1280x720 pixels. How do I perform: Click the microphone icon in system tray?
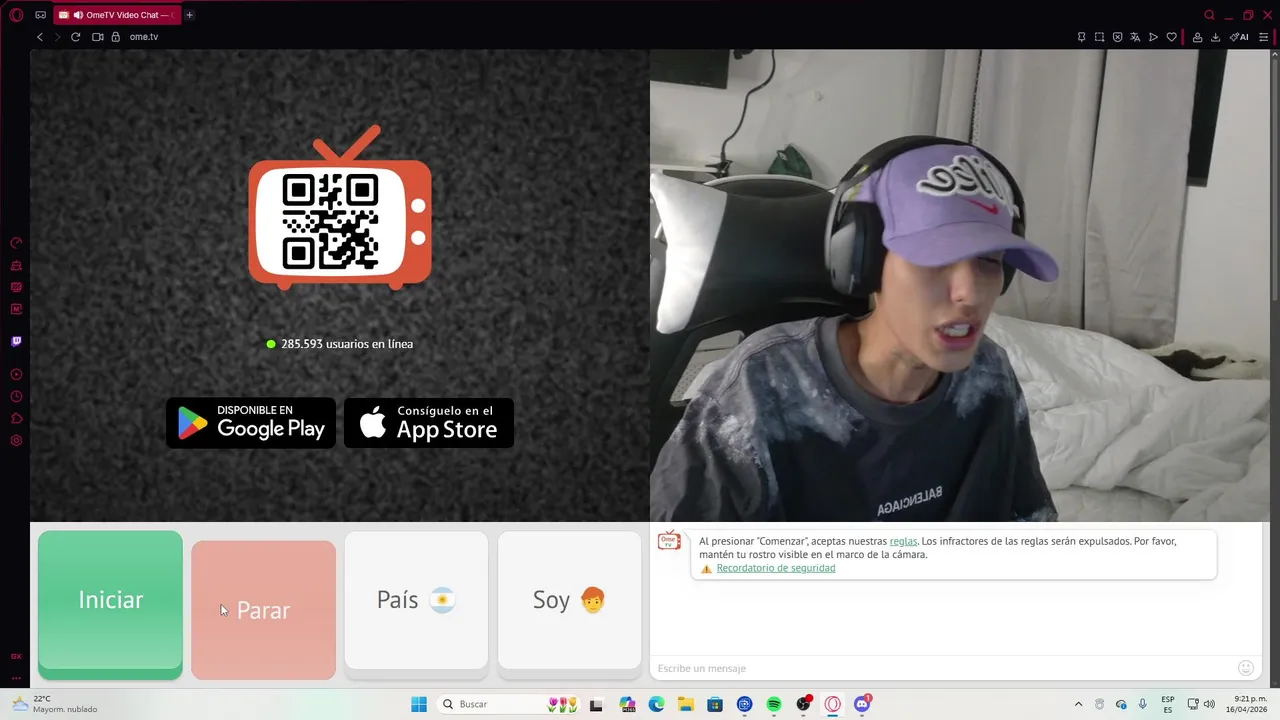tap(1142, 704)
